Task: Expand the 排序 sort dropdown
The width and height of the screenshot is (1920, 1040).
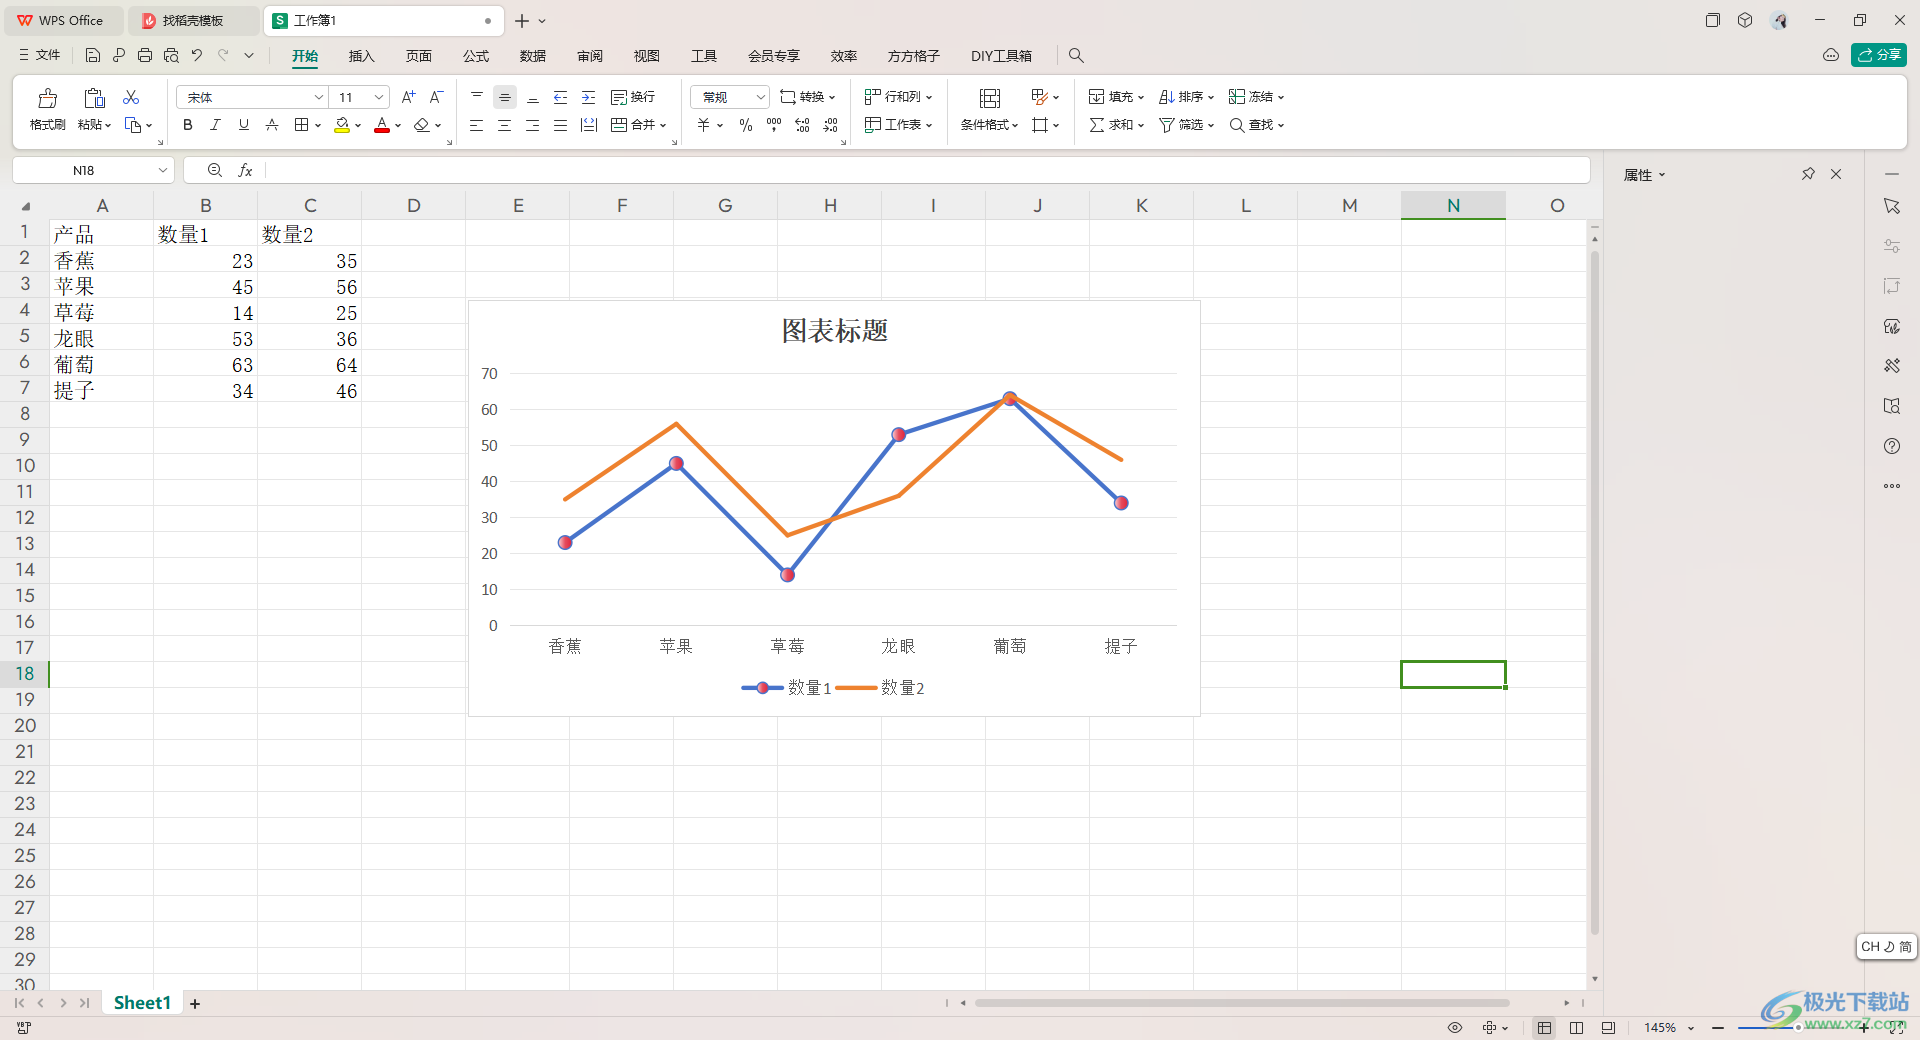Action: [1210, 98]
